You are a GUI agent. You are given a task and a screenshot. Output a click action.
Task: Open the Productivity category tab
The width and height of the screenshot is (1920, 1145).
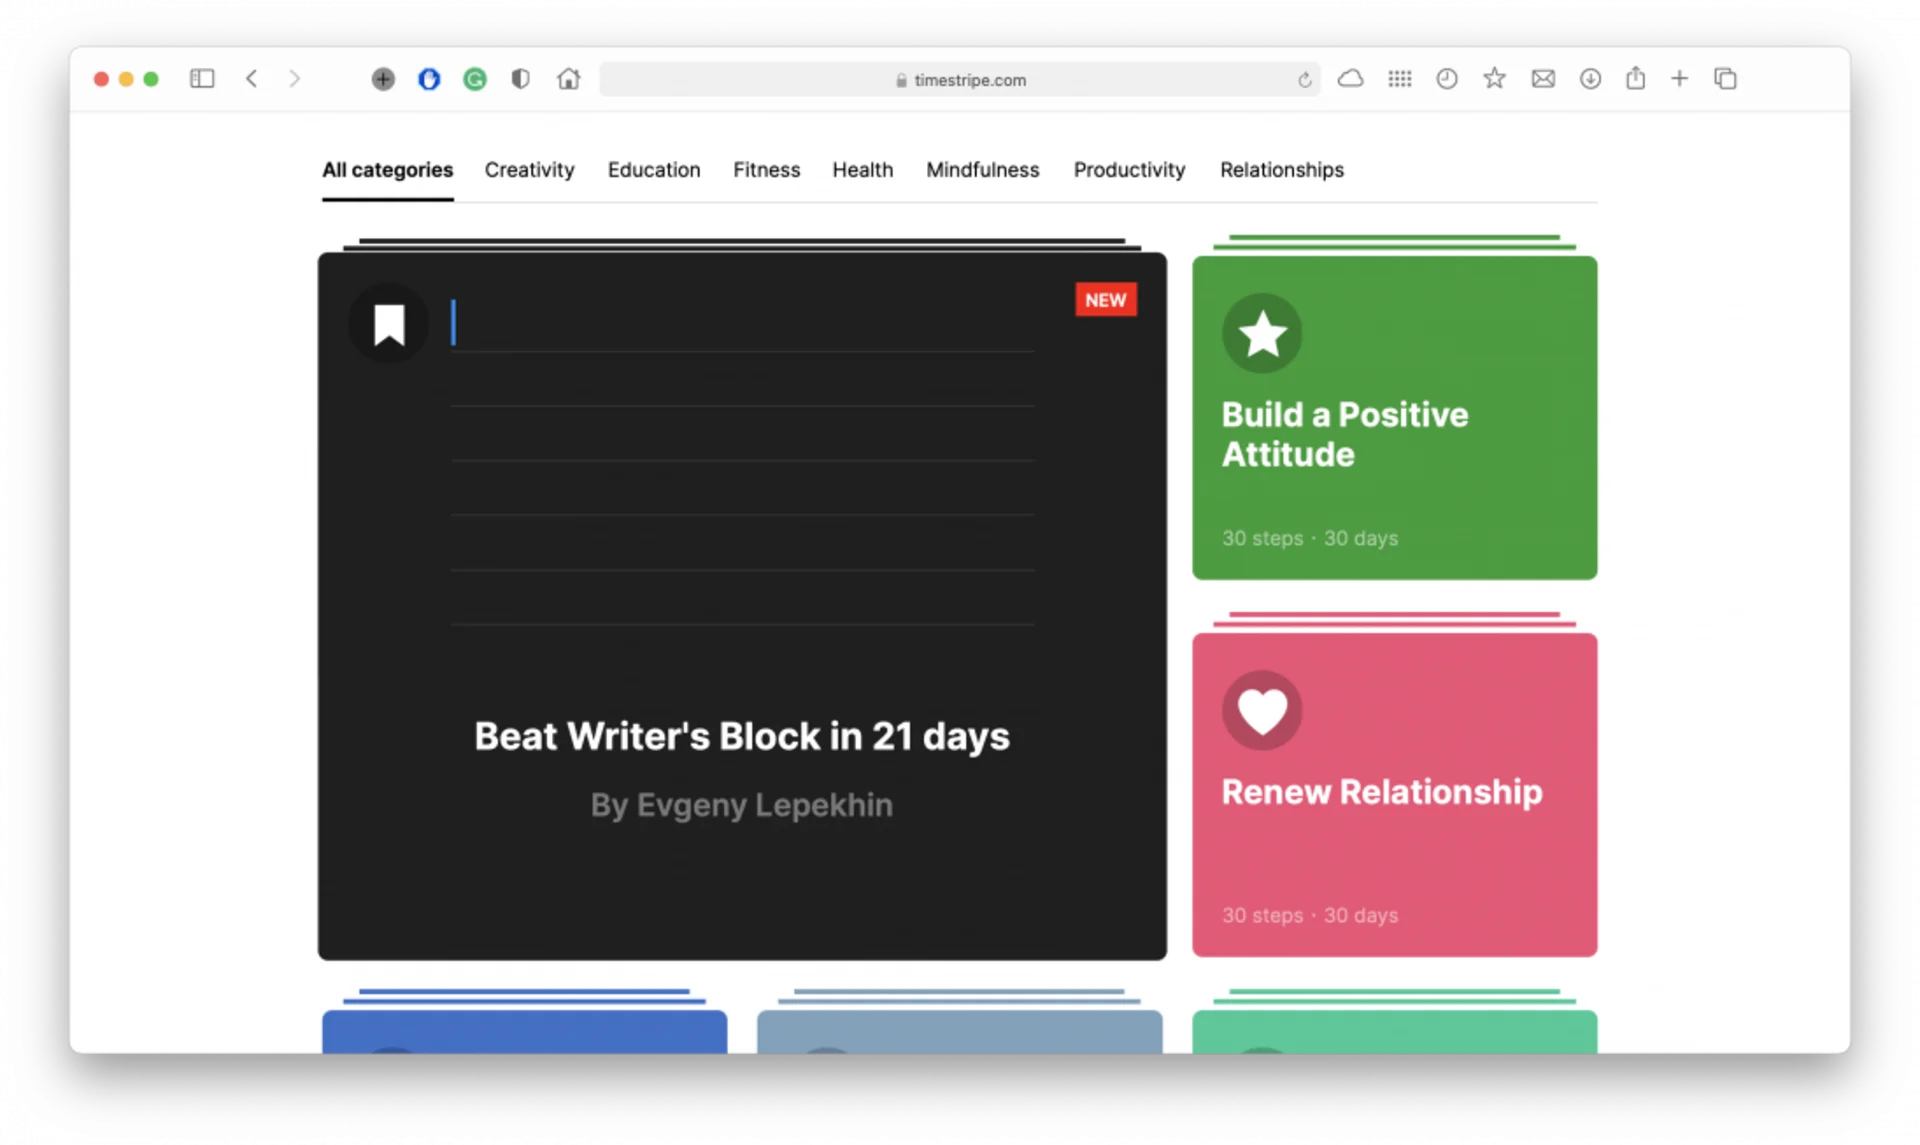point(1129,170)
